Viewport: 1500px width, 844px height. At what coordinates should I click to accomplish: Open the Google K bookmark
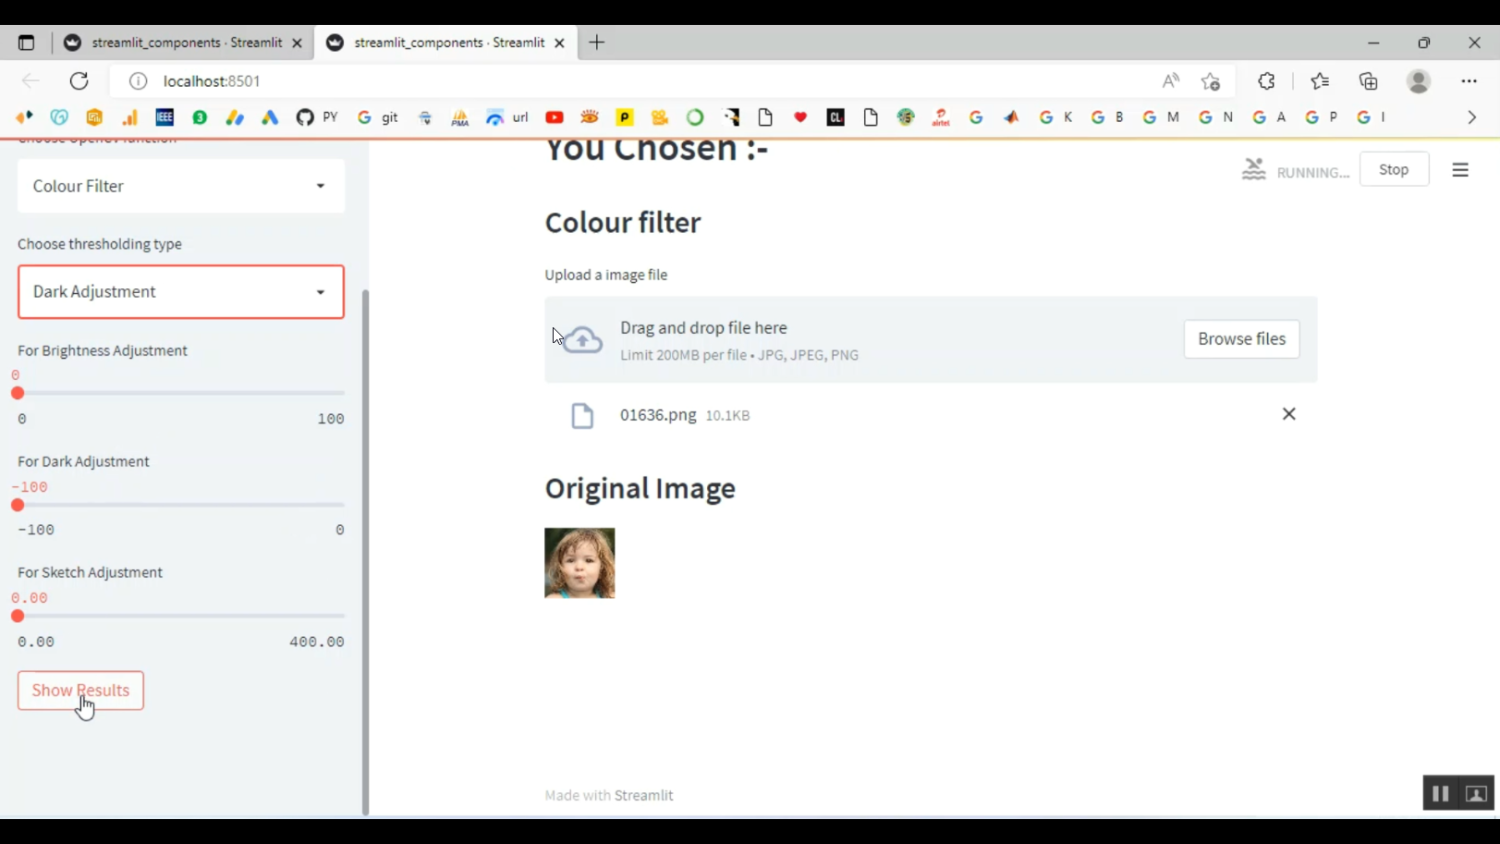pyautogui.click(x=1056, y=117)
